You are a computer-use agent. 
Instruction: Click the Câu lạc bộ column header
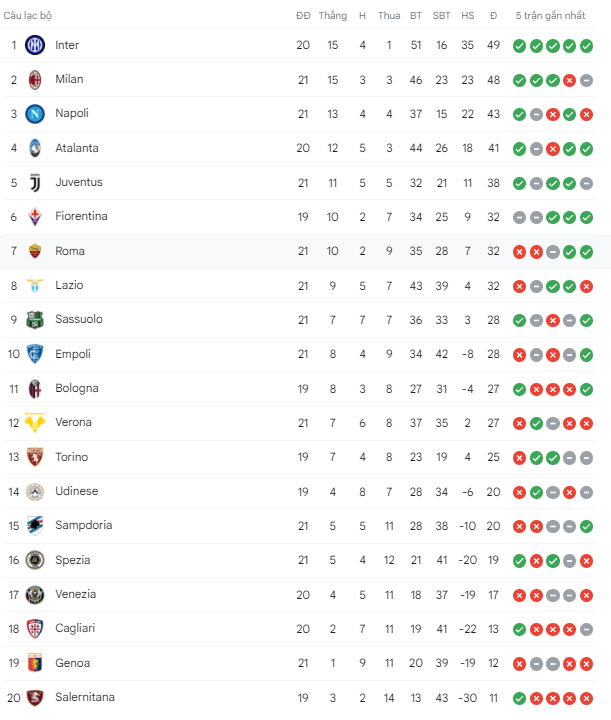28,16
